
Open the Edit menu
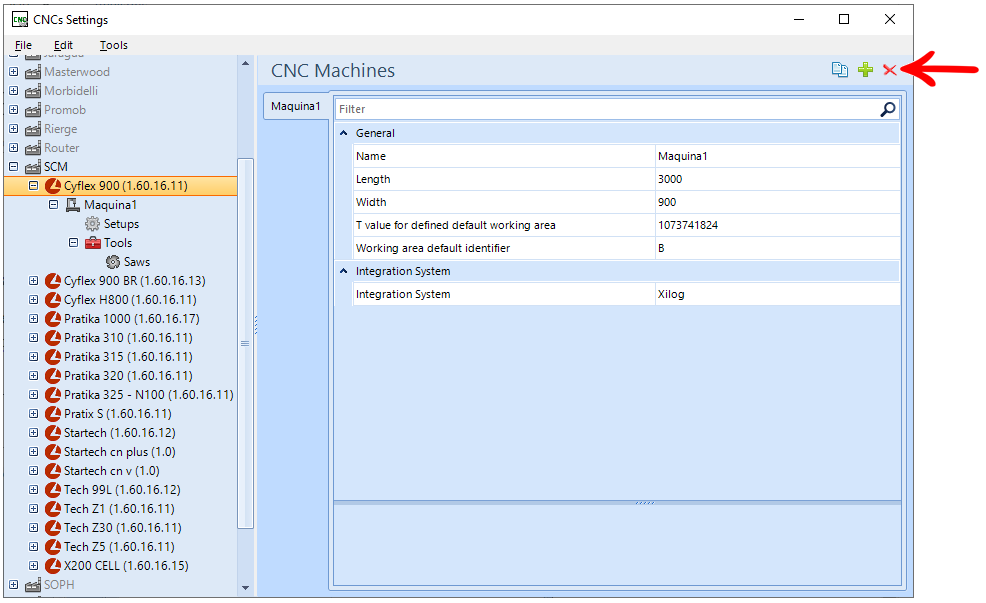[63, 45]
